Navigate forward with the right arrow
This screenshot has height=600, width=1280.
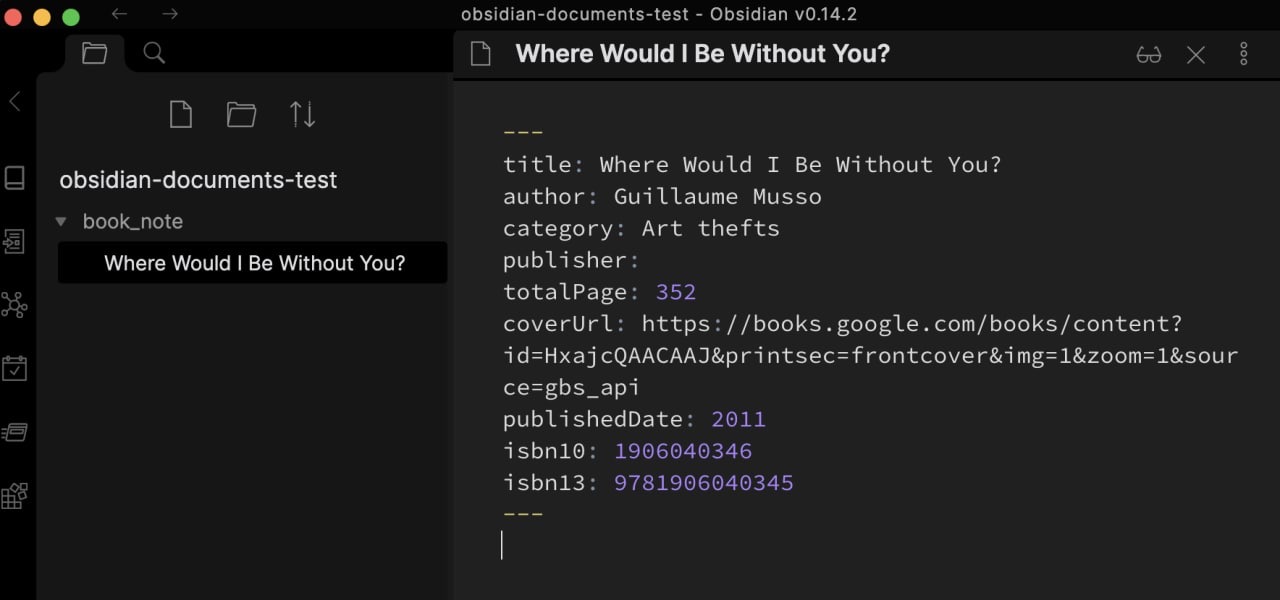click(x=170, y=14)
